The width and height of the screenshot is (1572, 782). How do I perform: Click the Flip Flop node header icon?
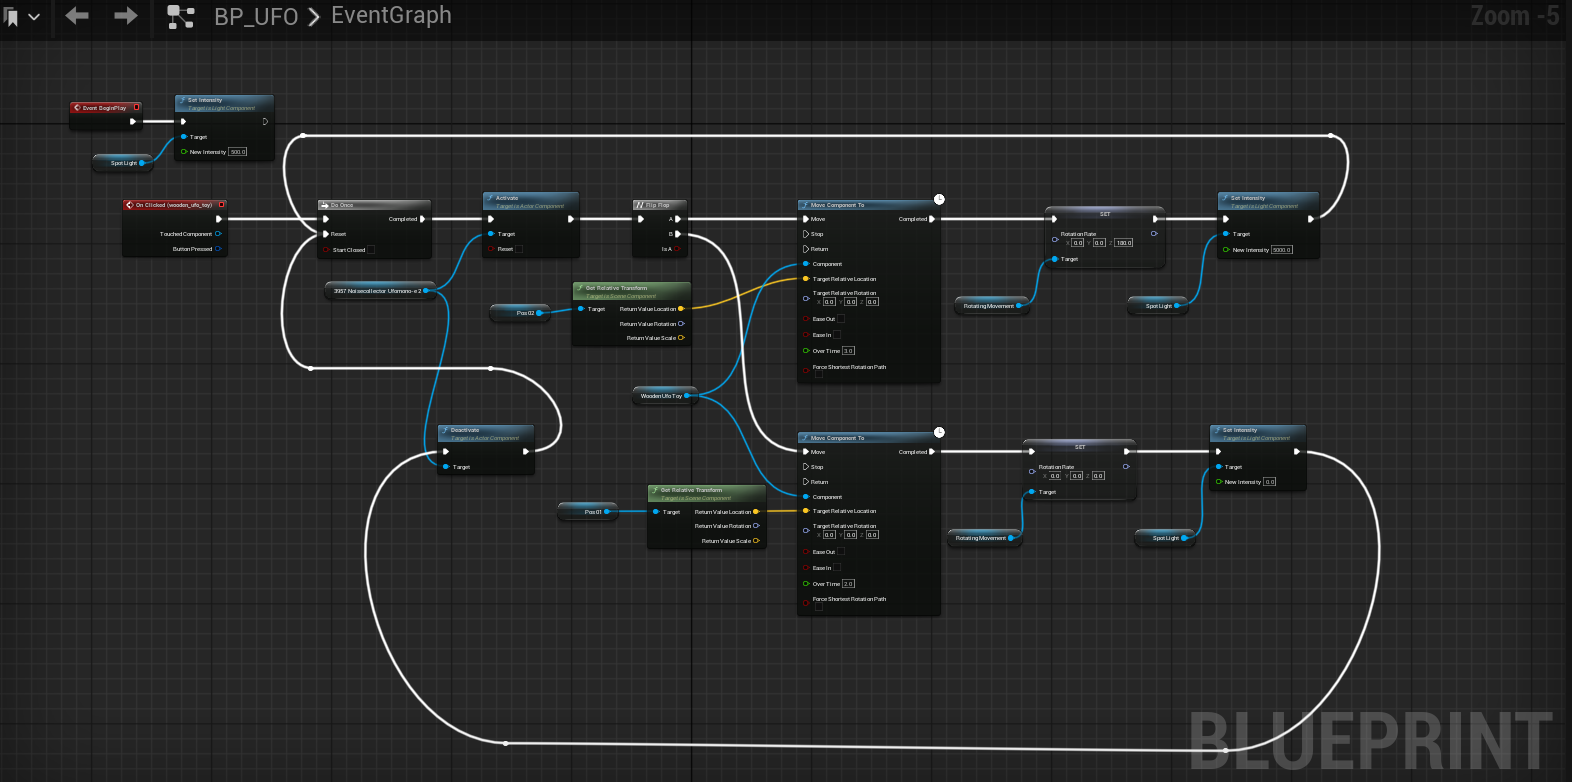coord(639,205)
